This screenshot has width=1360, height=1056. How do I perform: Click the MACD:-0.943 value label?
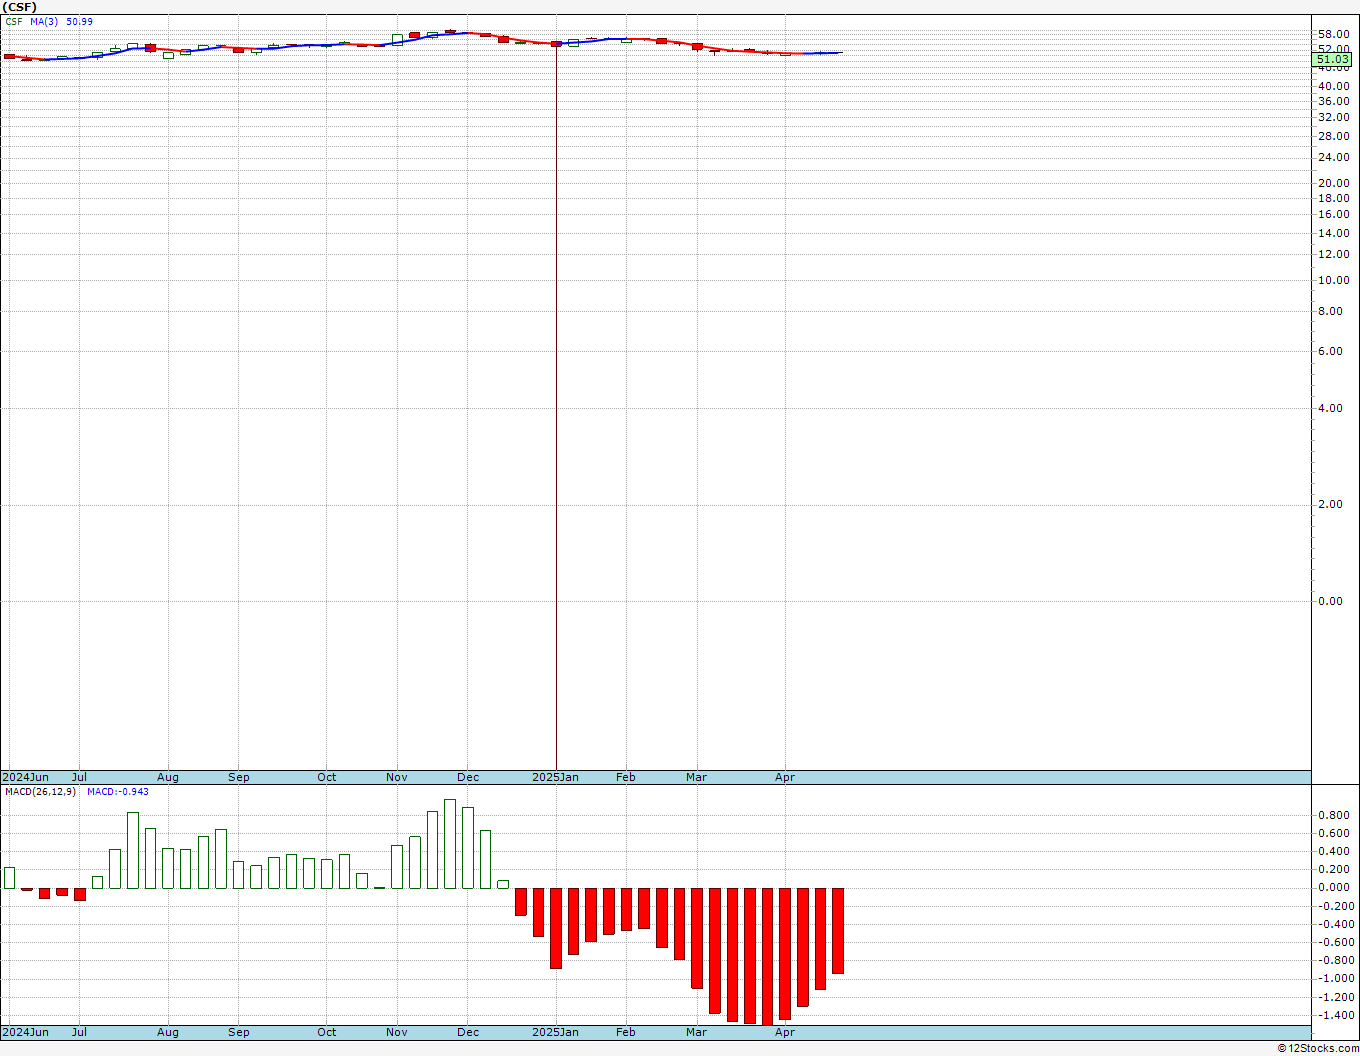pos(118,792)
